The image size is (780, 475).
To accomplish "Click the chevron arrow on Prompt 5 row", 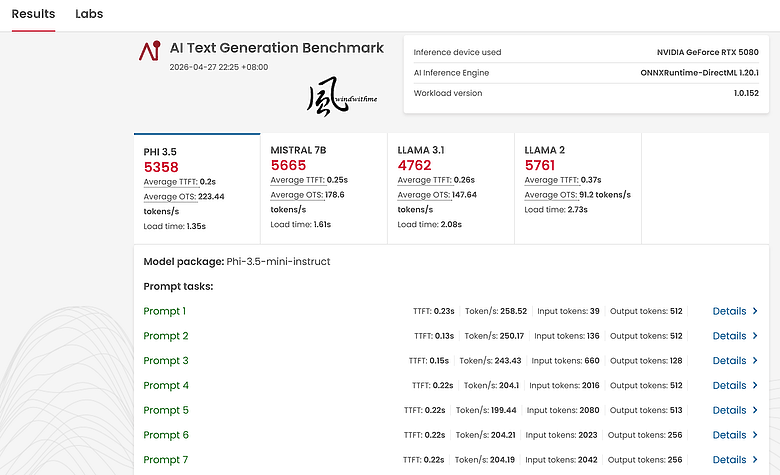I will tap(755, 410).
